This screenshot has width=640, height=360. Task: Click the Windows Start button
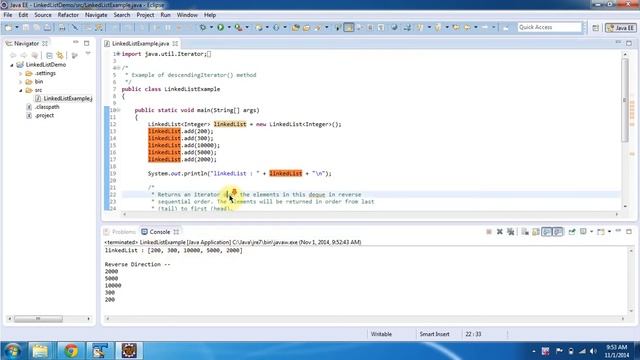(12, 351)
